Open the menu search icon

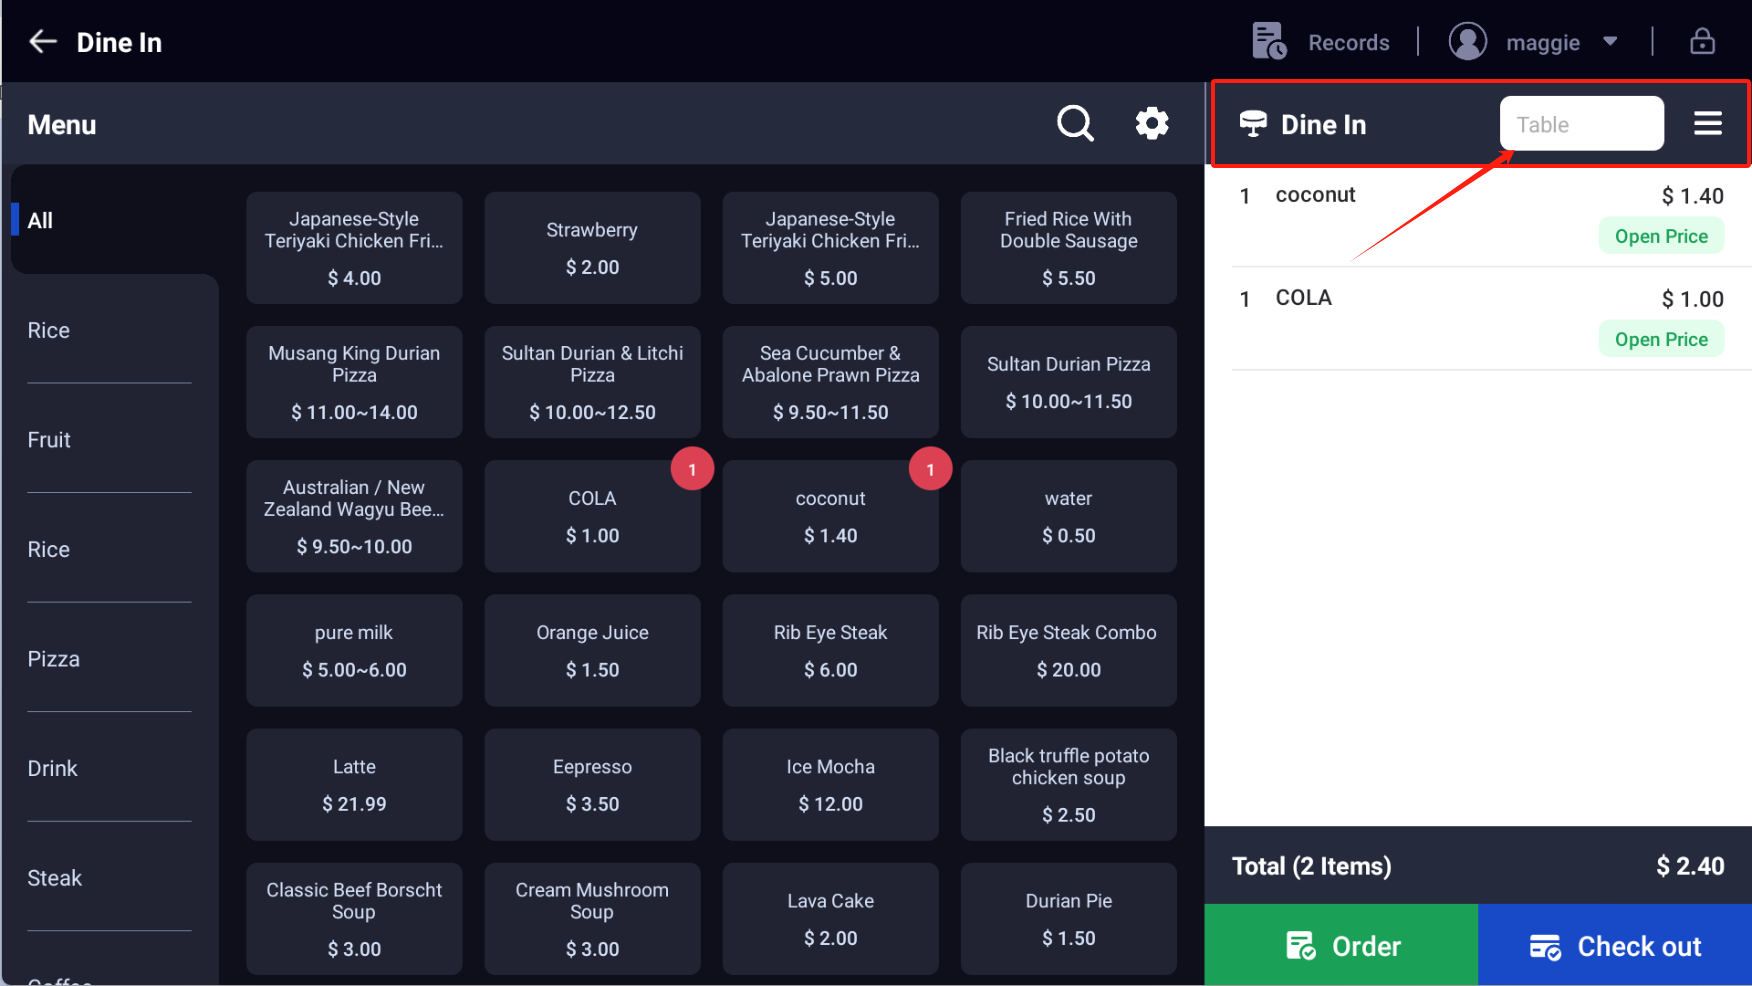tap(1075, 123)
